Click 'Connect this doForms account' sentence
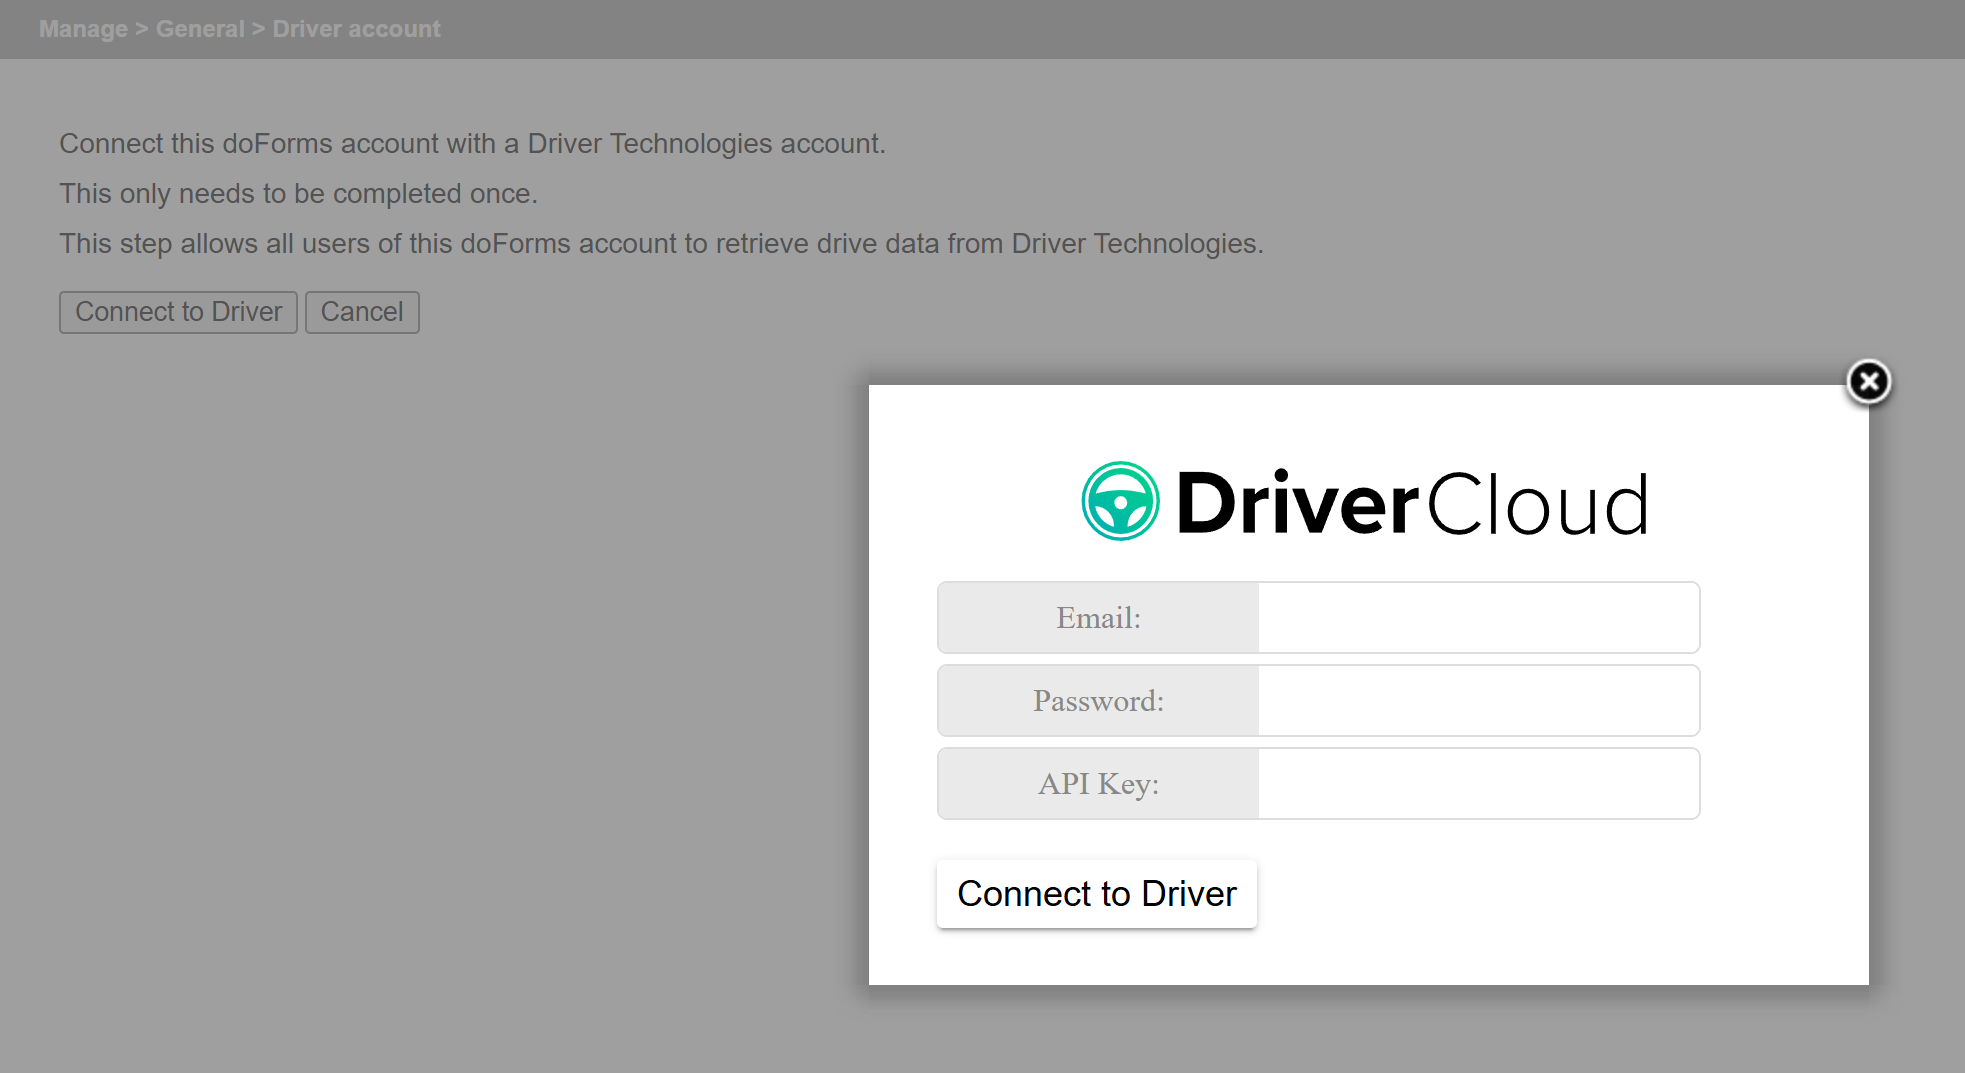 click(x=472, y=144)
